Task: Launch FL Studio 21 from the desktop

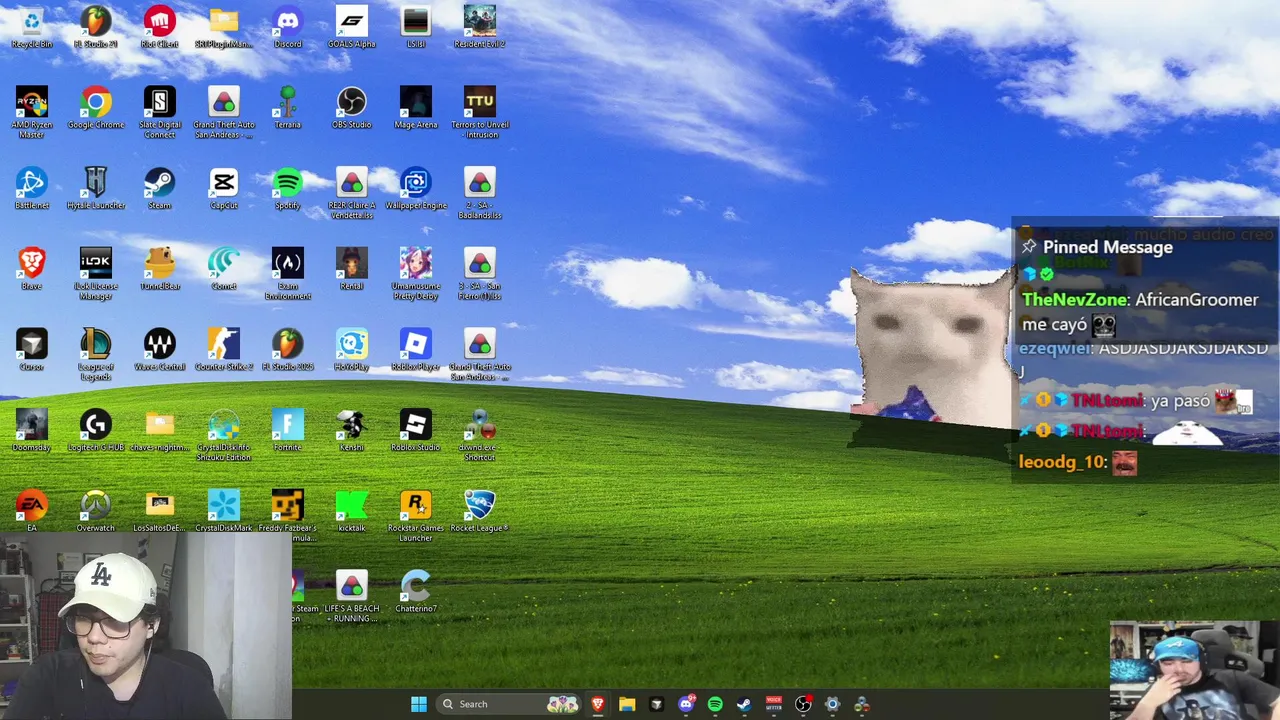Action: tap(96, 27)
